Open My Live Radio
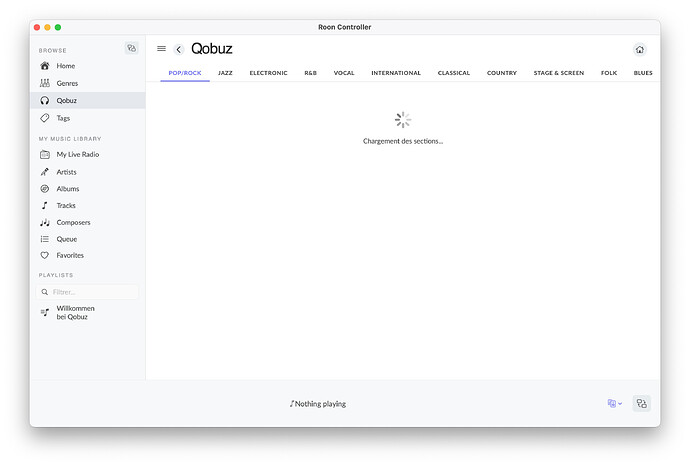This screenshot has height=466, width=690. [88, 154]
